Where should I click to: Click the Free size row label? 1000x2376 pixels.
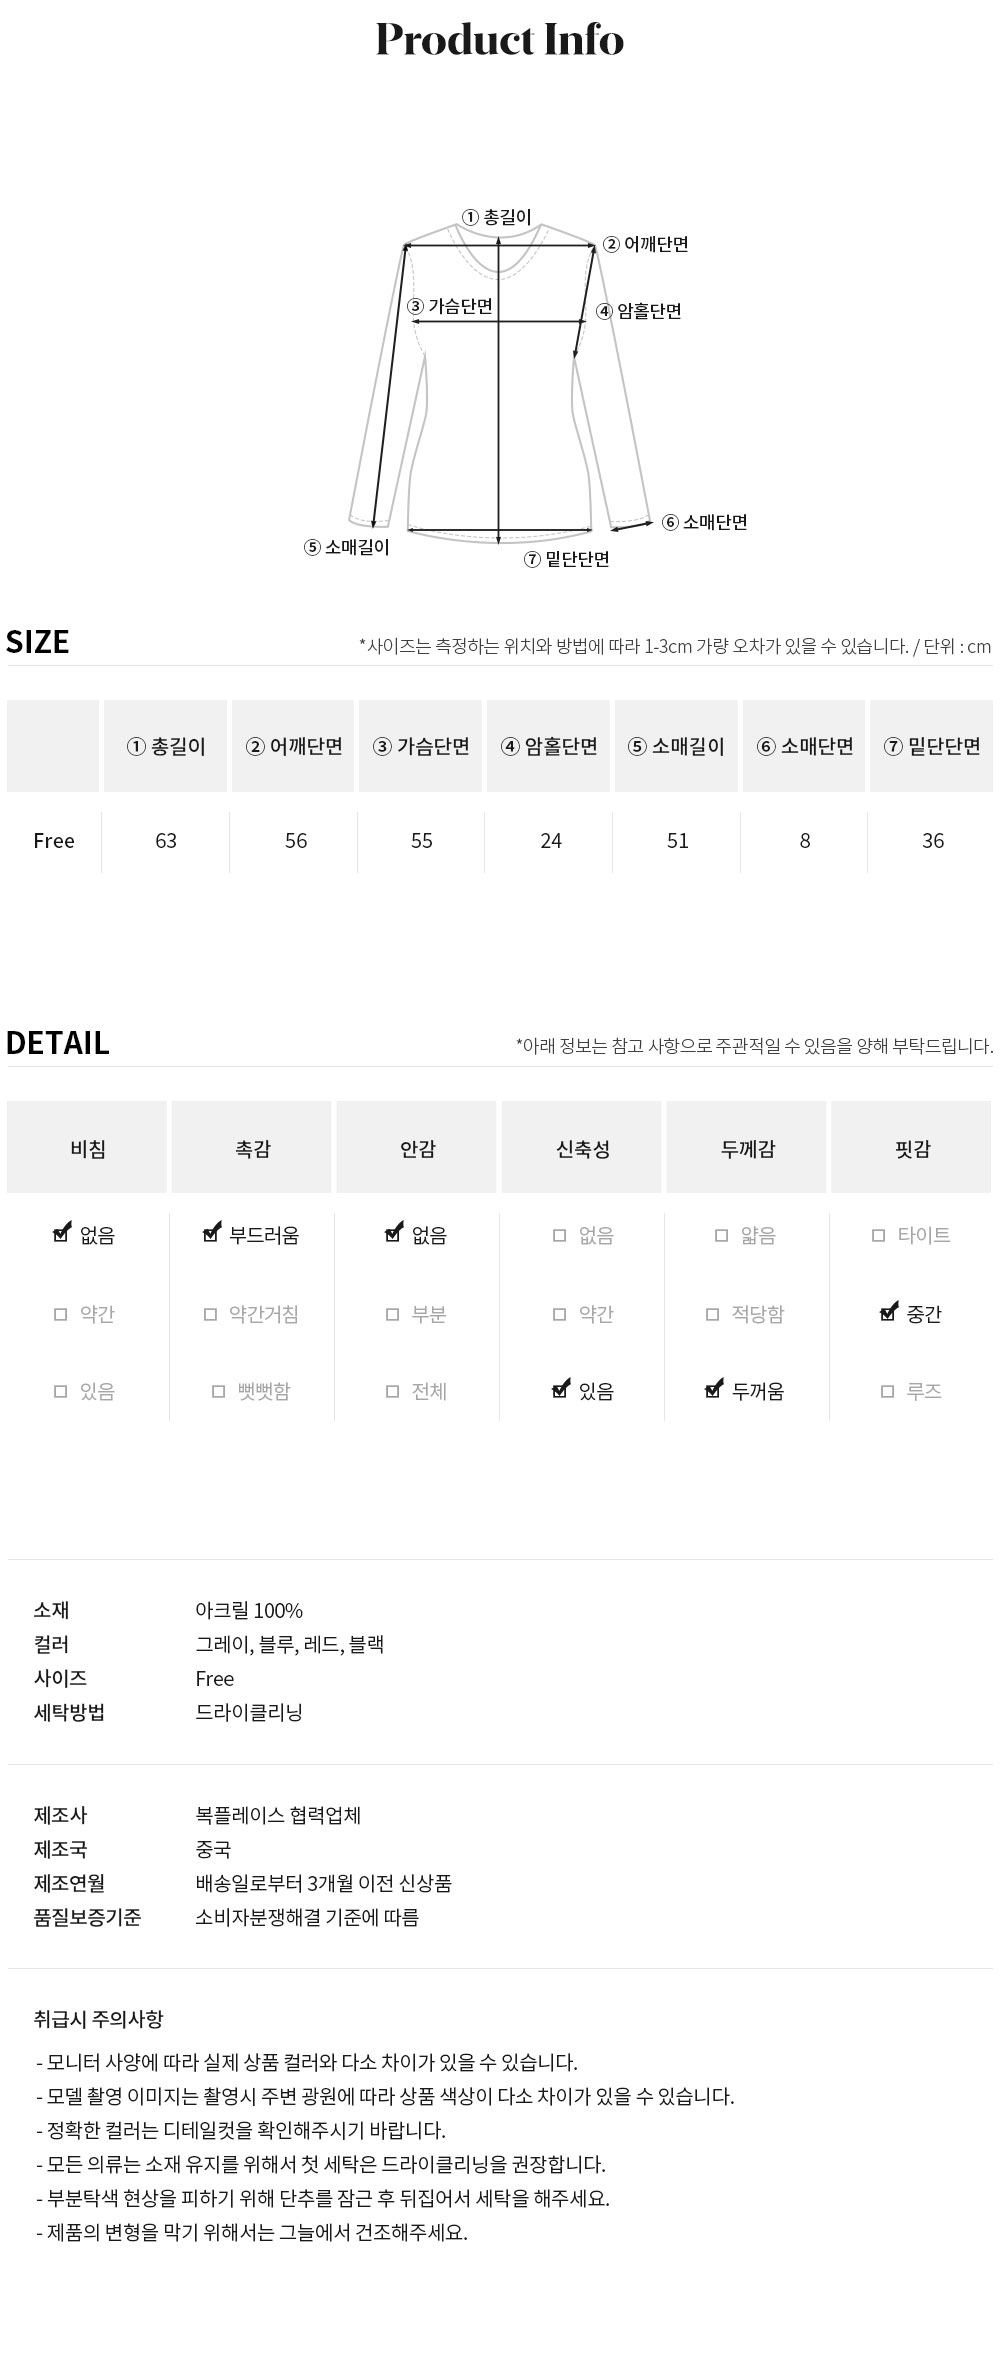tap(54, 841)
